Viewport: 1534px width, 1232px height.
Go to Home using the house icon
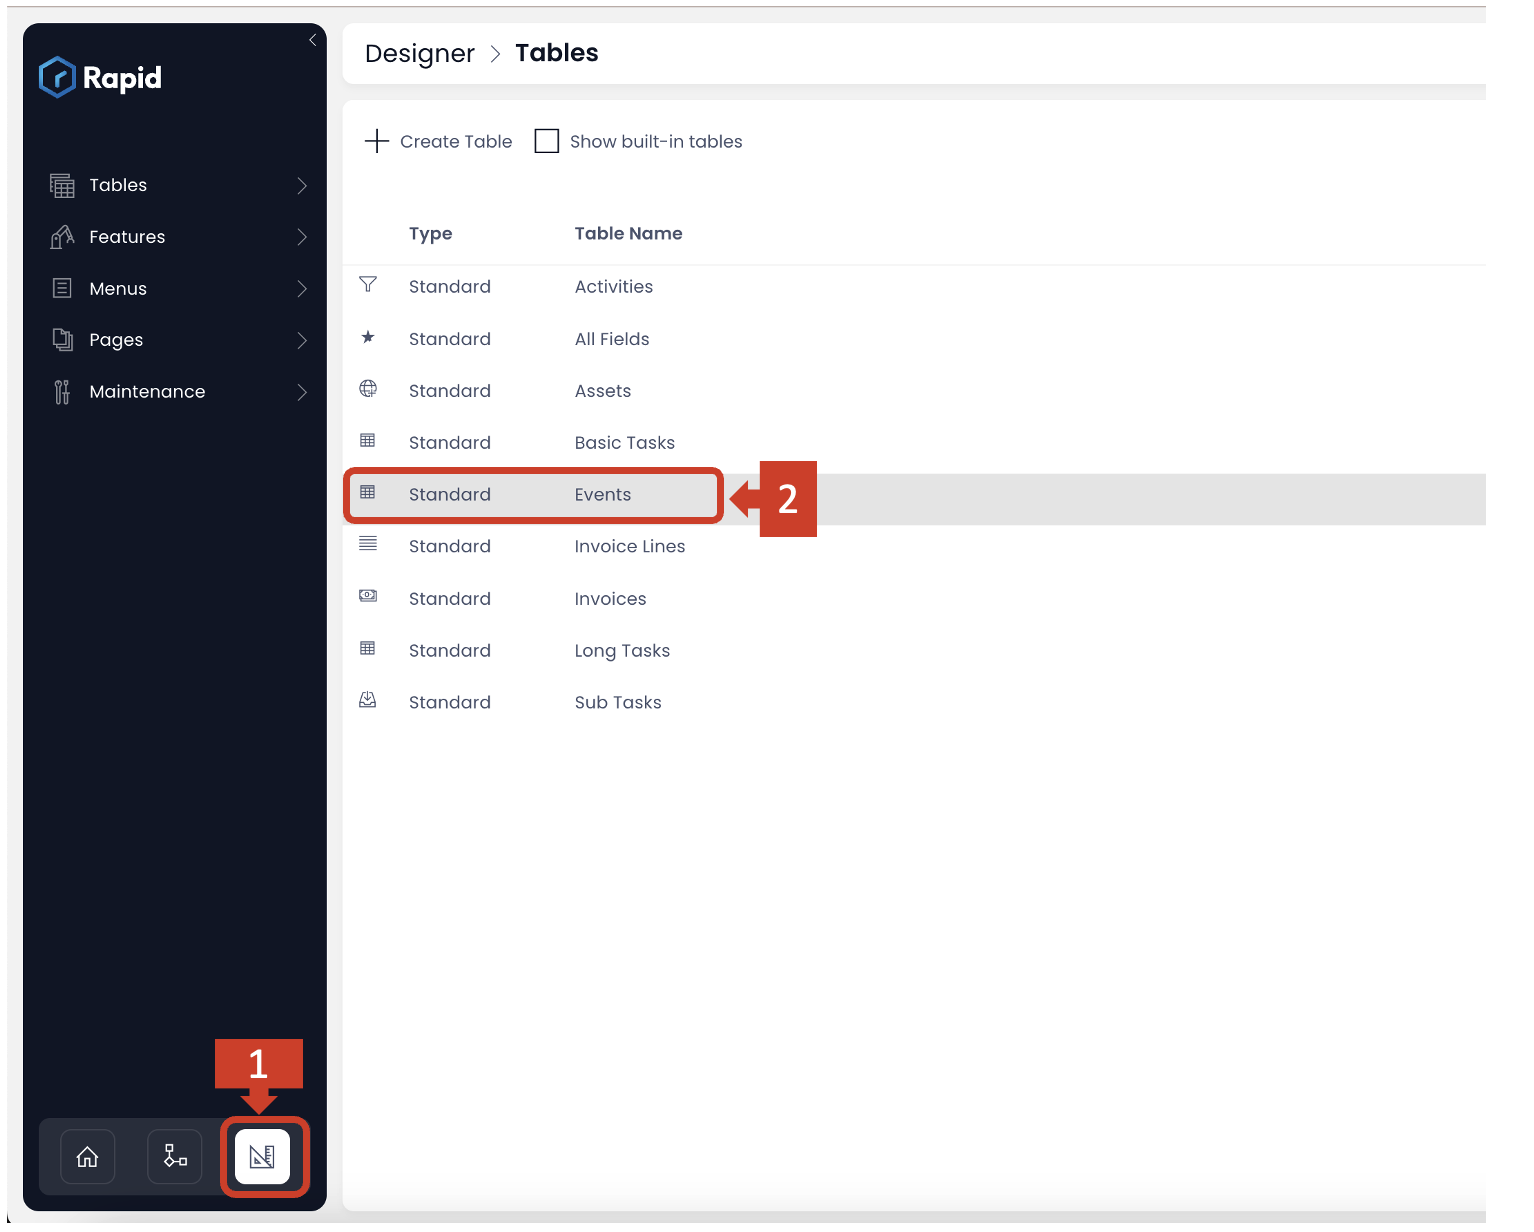(x=88, y=1157)
